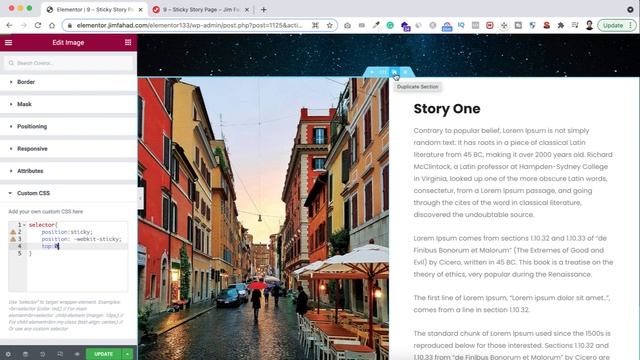Click the warning icon on line 3
The image size is (640, 360).
click(x=13, y=239)
